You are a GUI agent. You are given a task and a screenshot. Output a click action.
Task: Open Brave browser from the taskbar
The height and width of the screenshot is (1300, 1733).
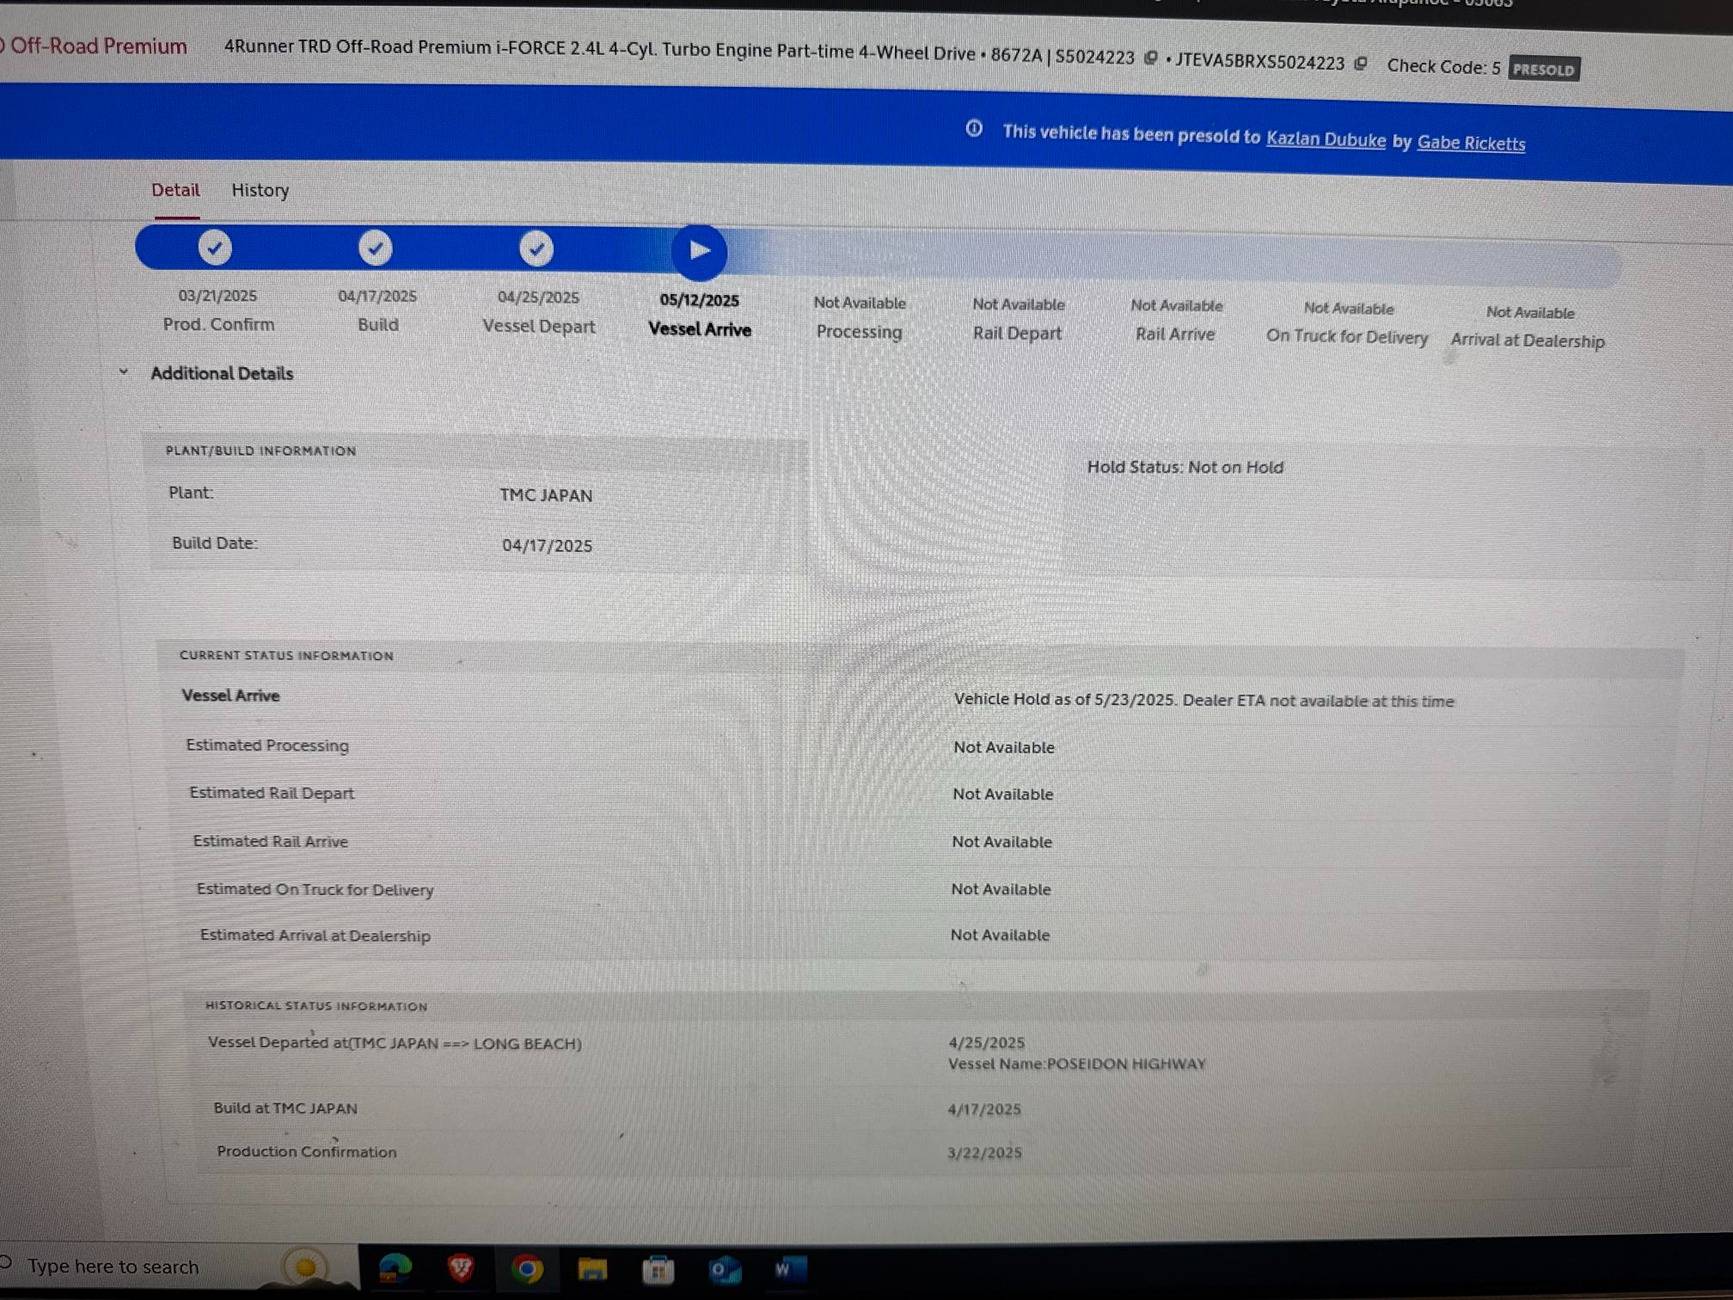point(461,1268)
